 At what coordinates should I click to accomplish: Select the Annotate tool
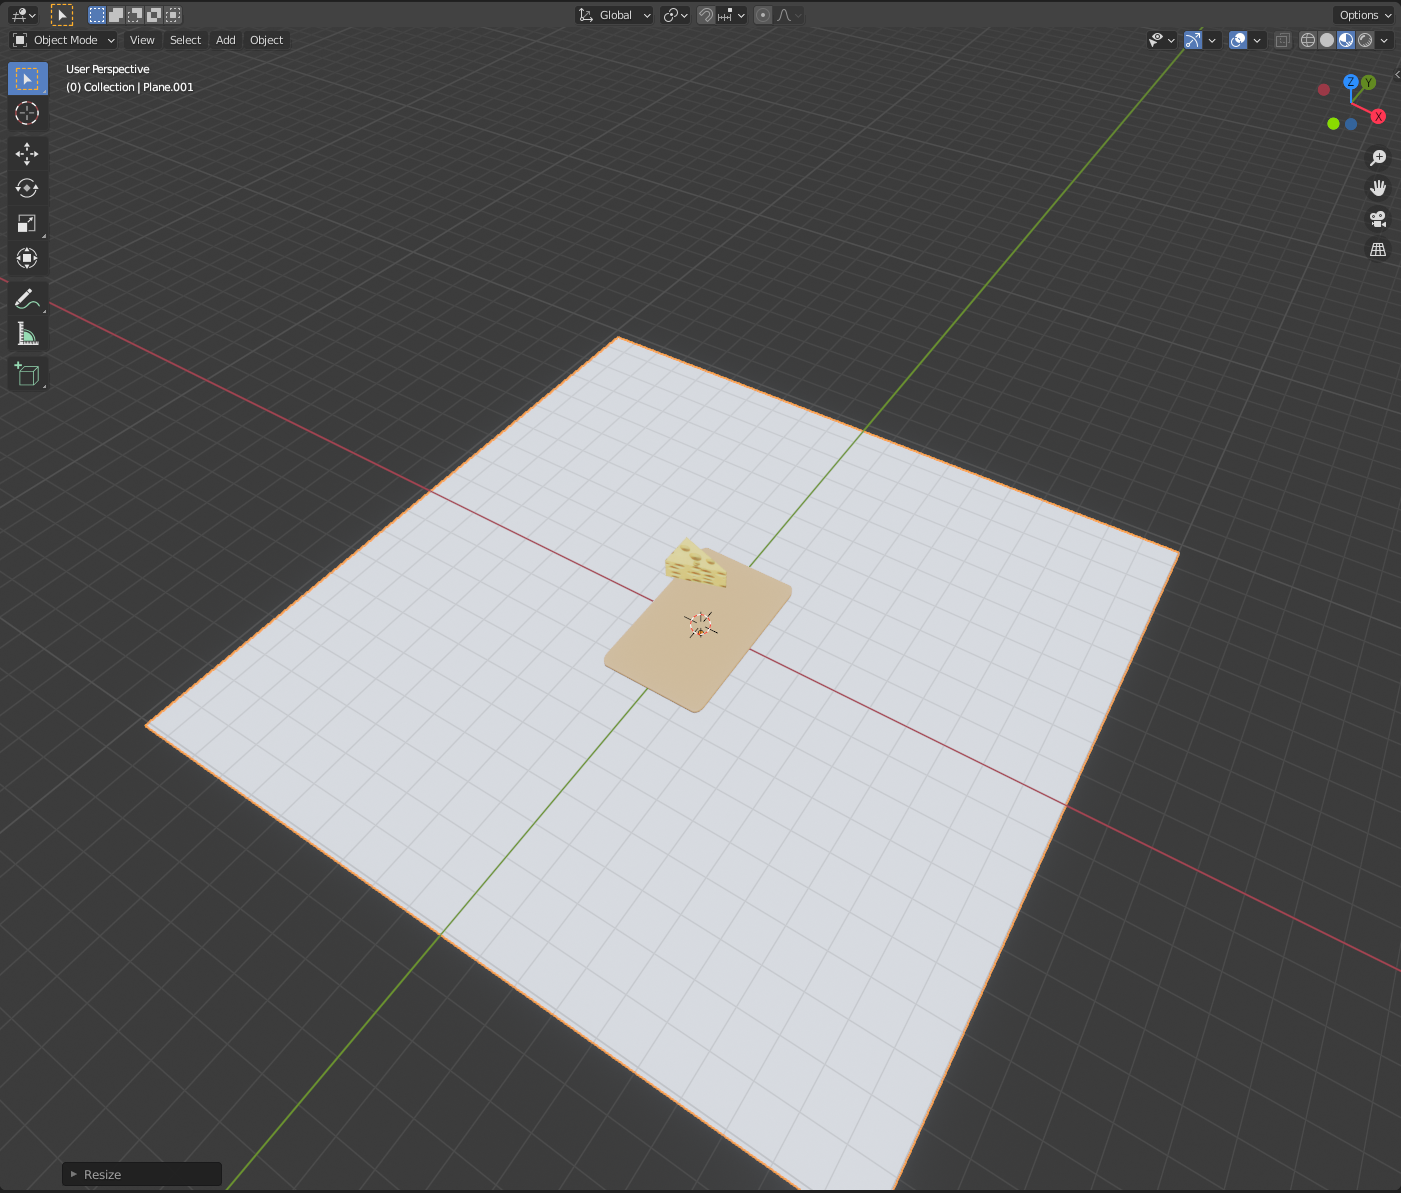[27, 298]
